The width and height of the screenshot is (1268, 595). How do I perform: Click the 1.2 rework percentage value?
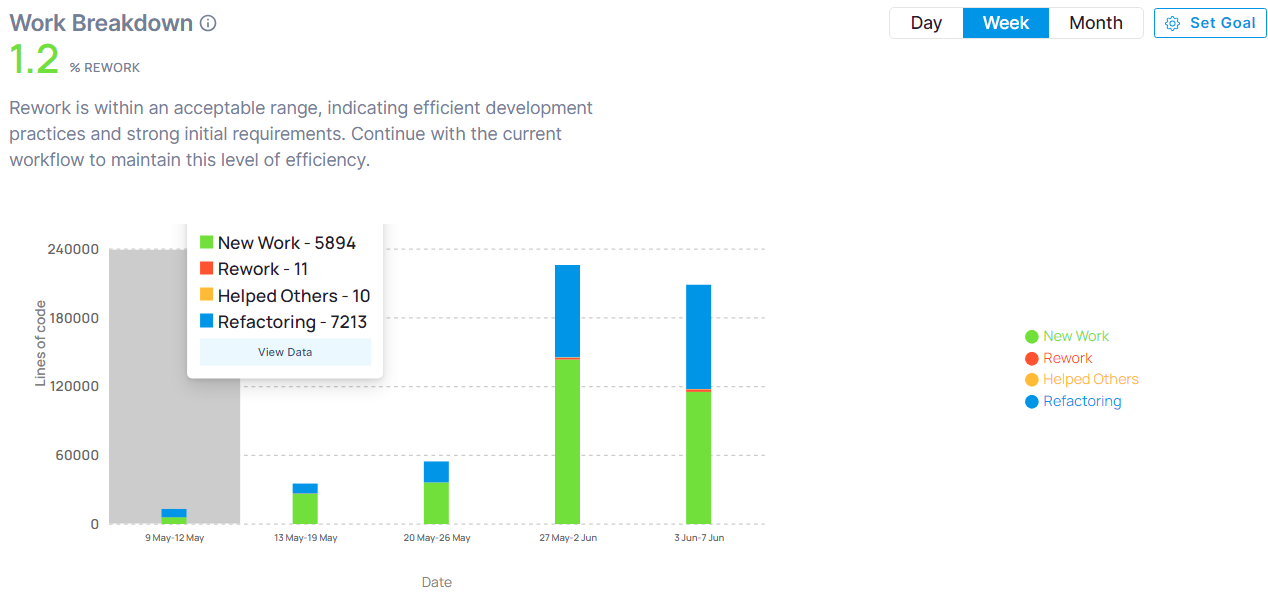34,60
